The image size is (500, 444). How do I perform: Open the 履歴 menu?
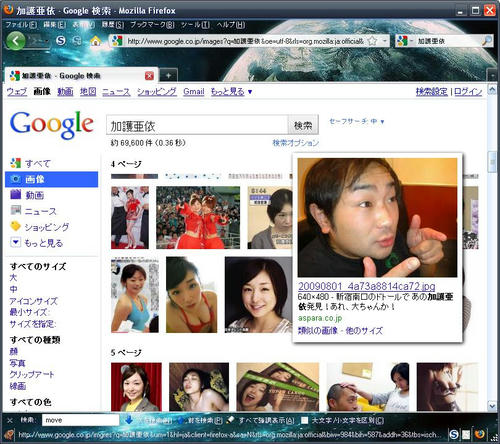[113, 25]
